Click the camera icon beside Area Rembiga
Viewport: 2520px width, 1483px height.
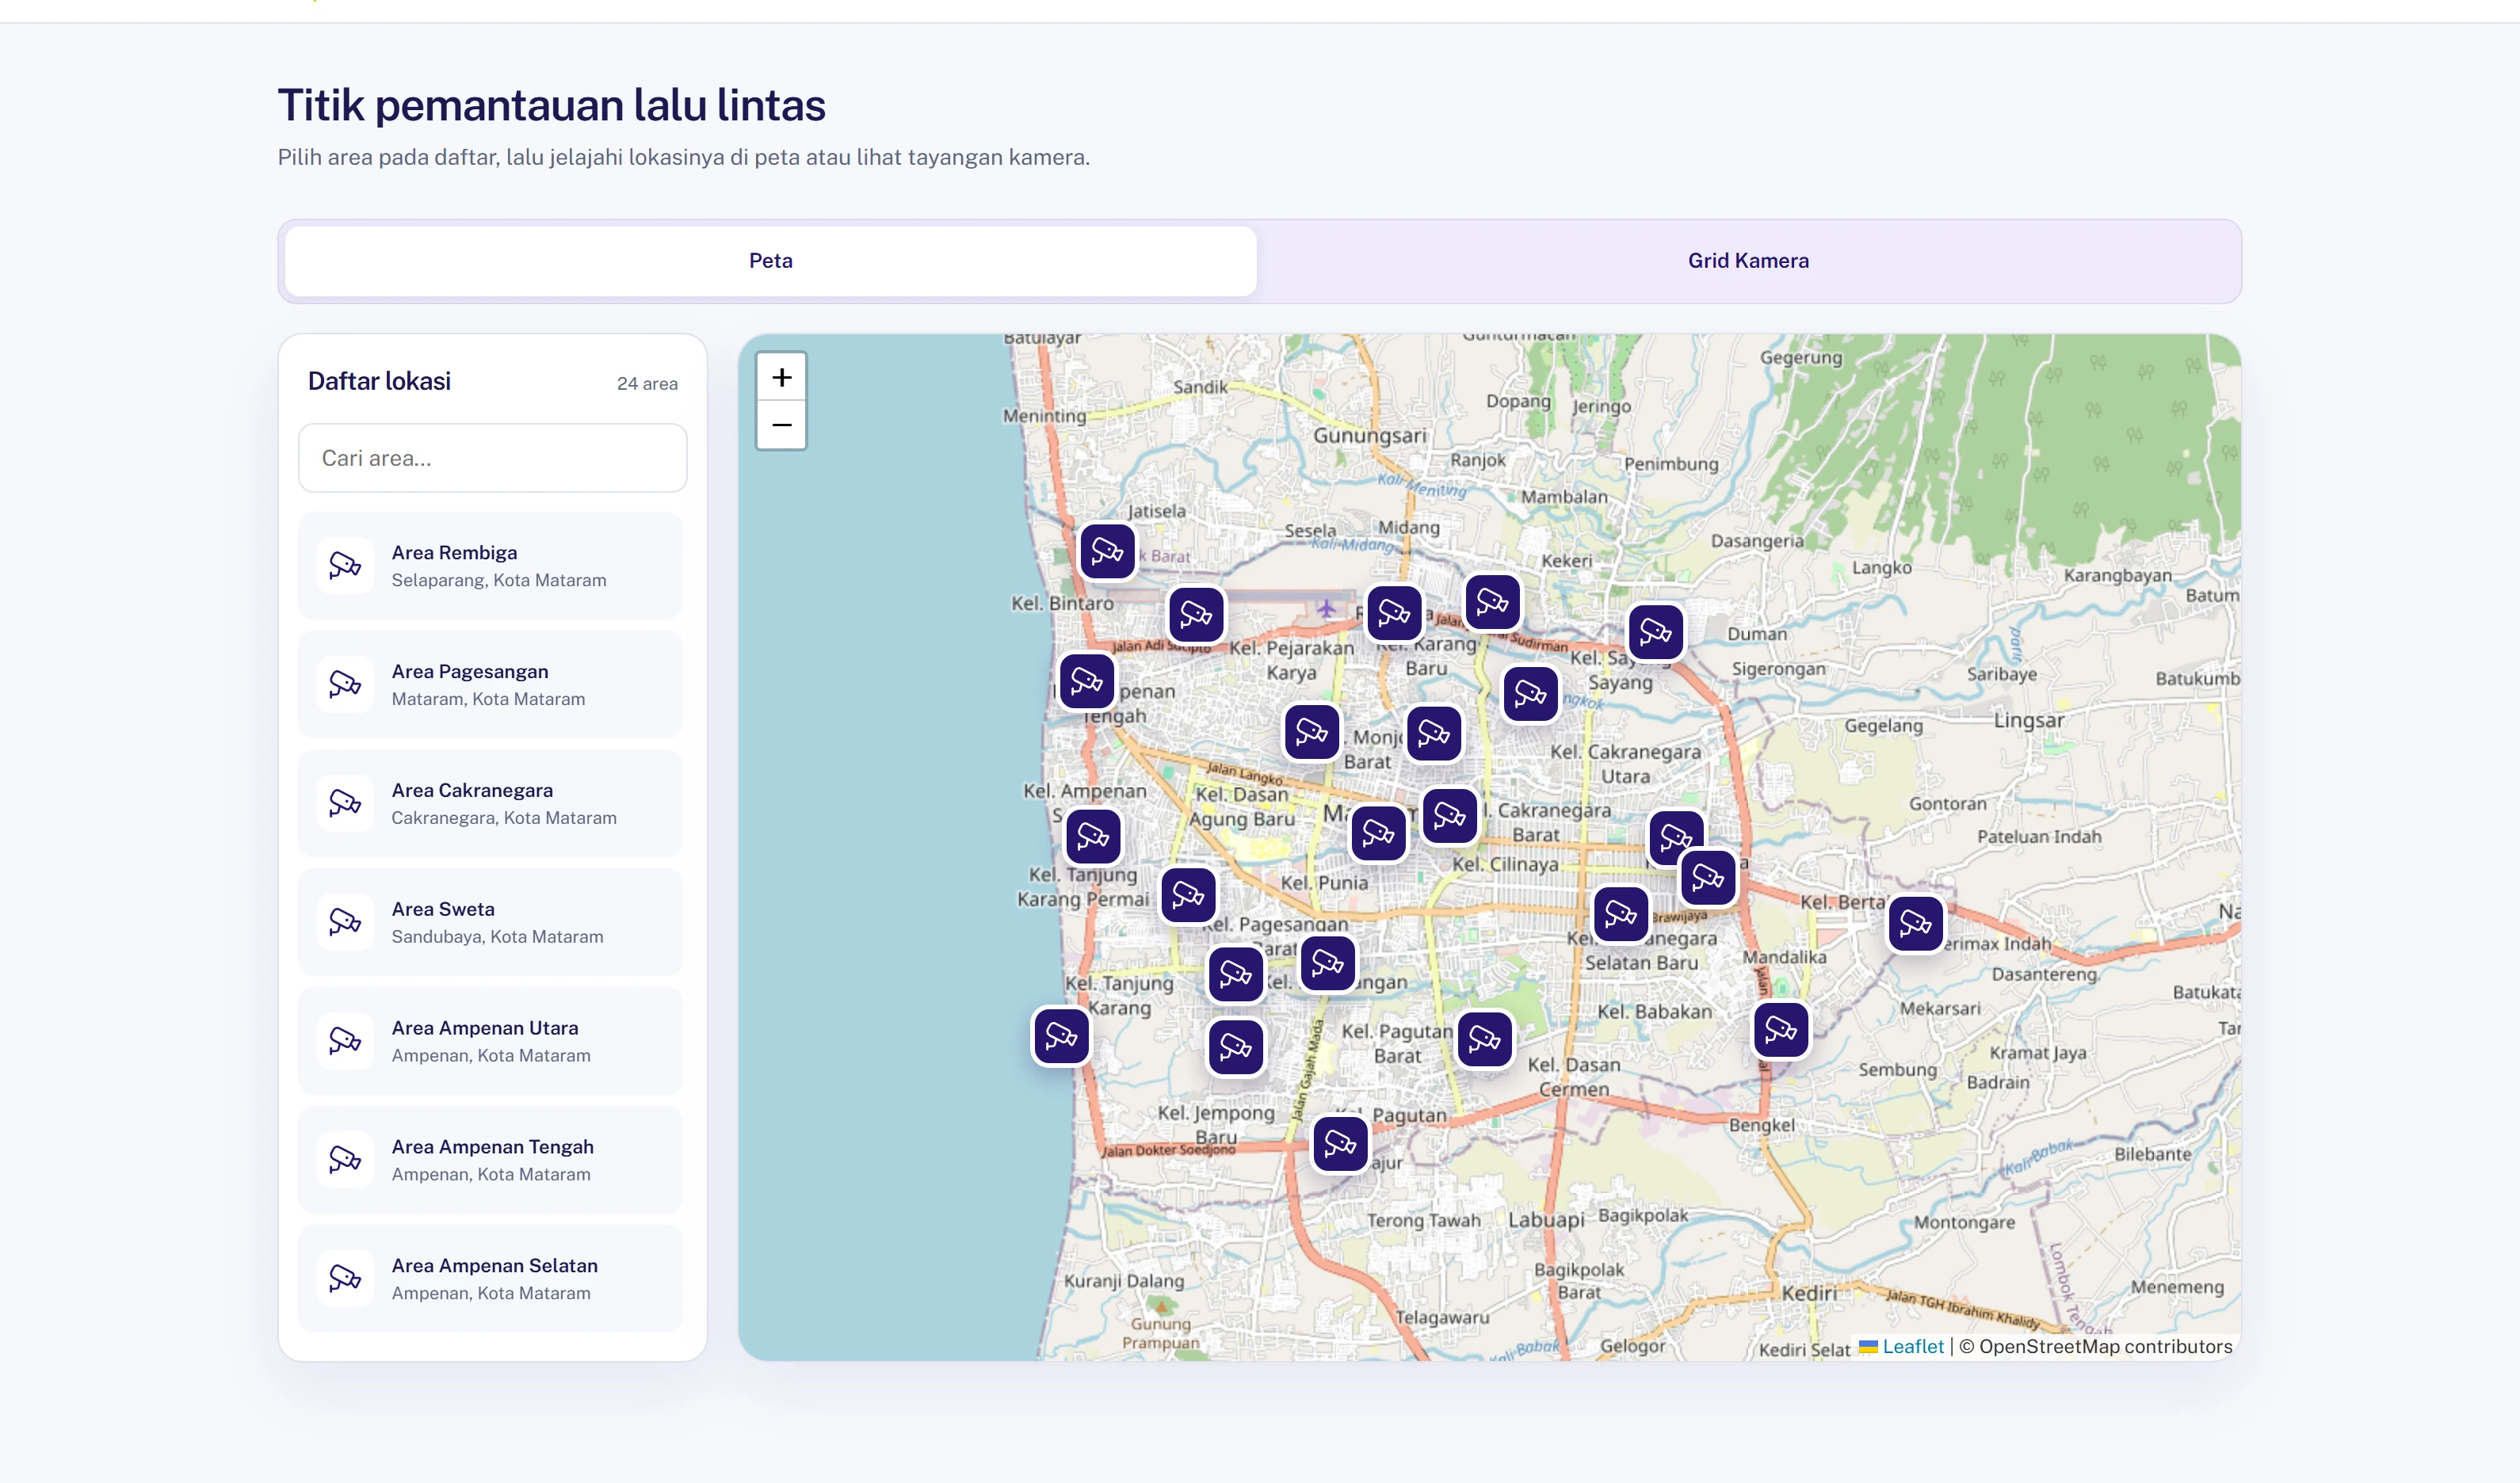point(345,566)
